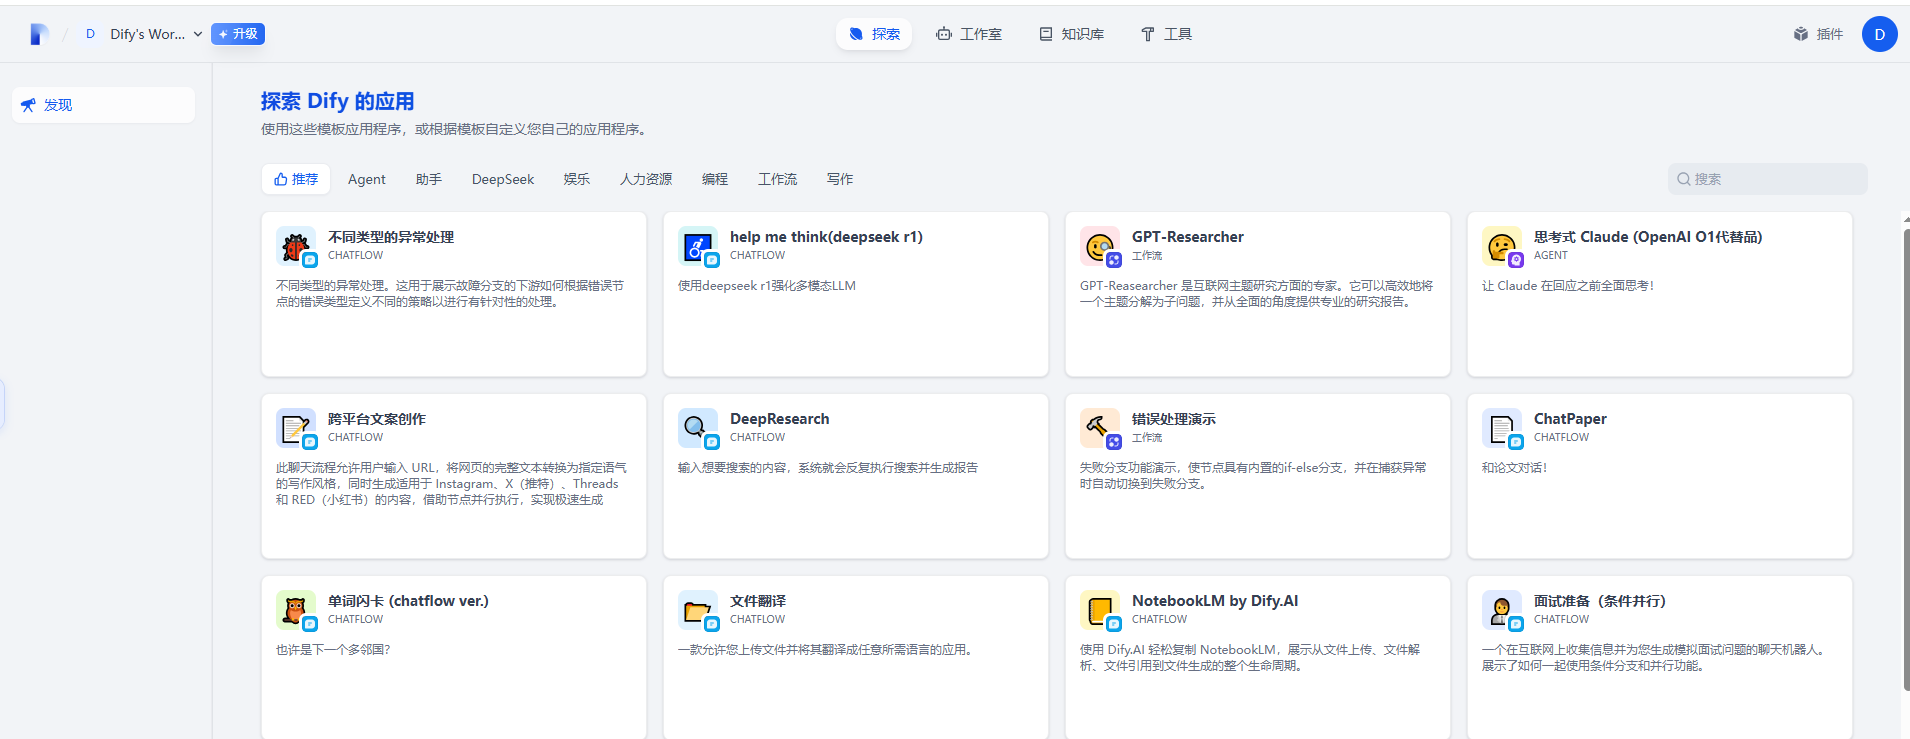Click the 单词闪卡 owl icon
1910x739 pixels.
295,610
